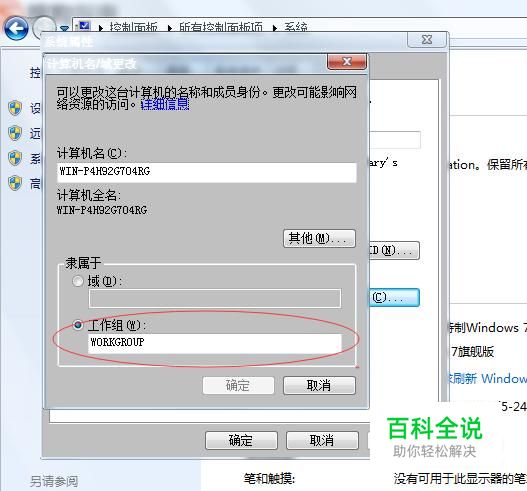This screenshot has height=491, width=527.
Task: Click the computer description field in 系统属性
Action: click(x=395, y=140)
